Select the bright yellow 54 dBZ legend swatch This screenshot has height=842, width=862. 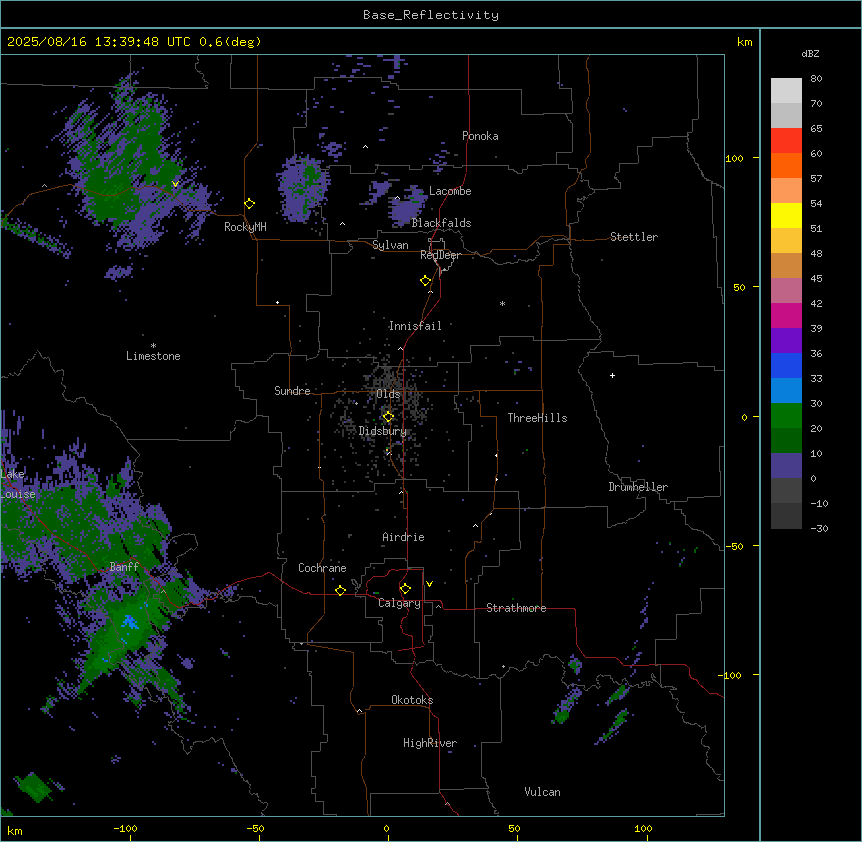pyautogui.click(x=786, y=215)
